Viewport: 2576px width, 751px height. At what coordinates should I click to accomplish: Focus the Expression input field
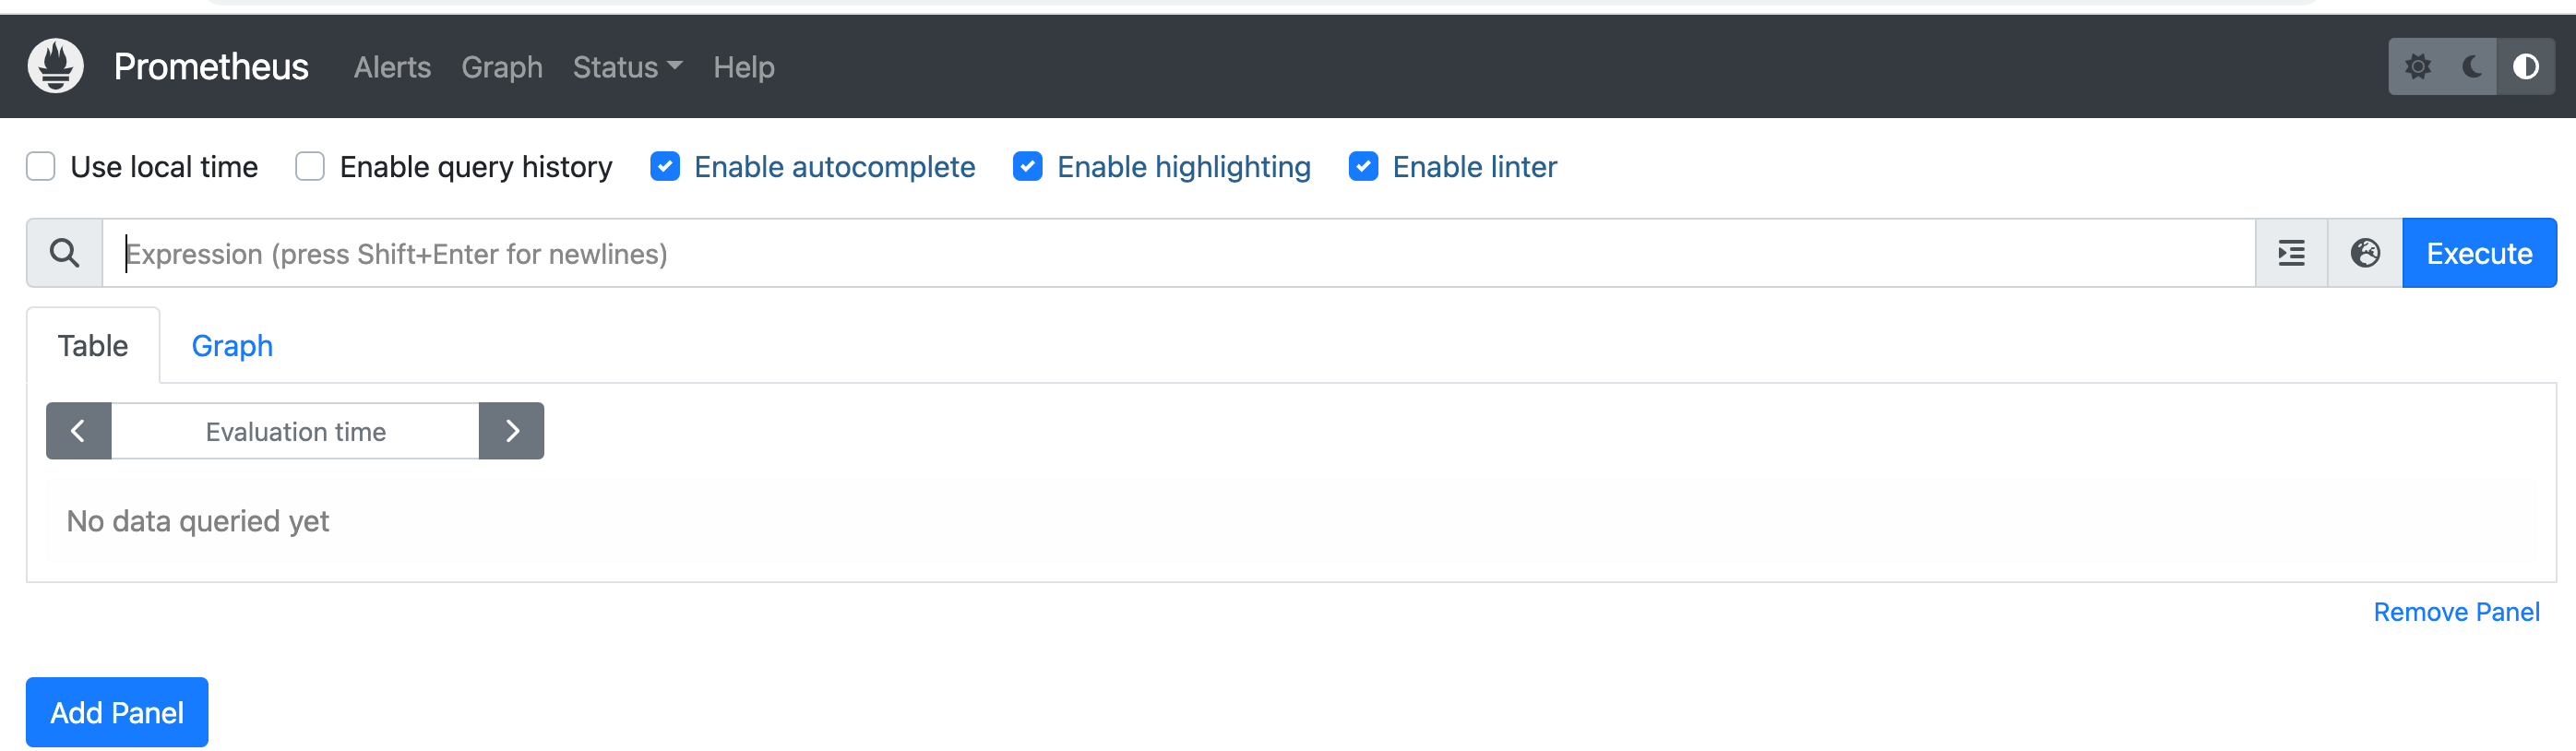click(x=1180, y=254)
